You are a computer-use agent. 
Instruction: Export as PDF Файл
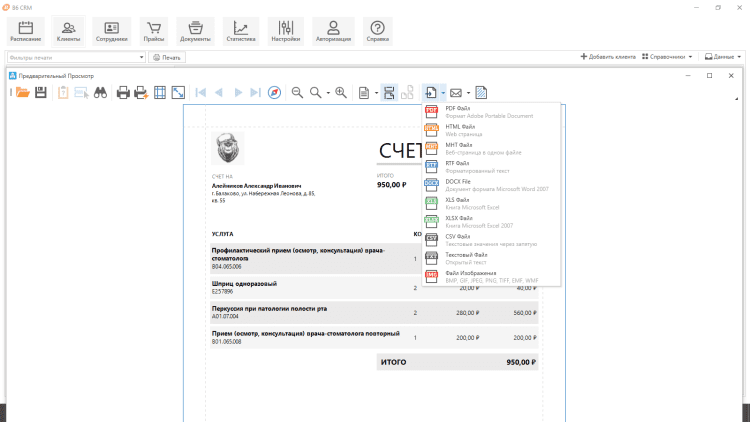coord(491,112)
